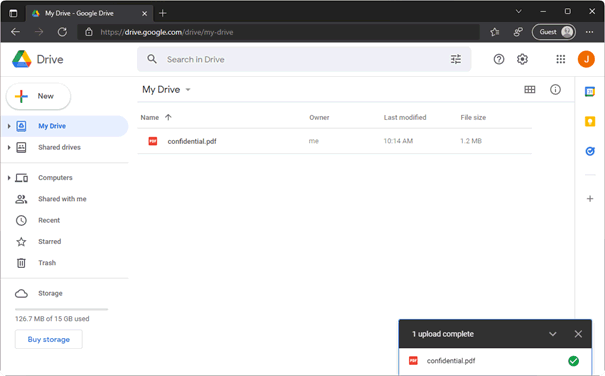This screenshot has height=376, width=605.
Task: Show file details info panel
Action: 555,90
